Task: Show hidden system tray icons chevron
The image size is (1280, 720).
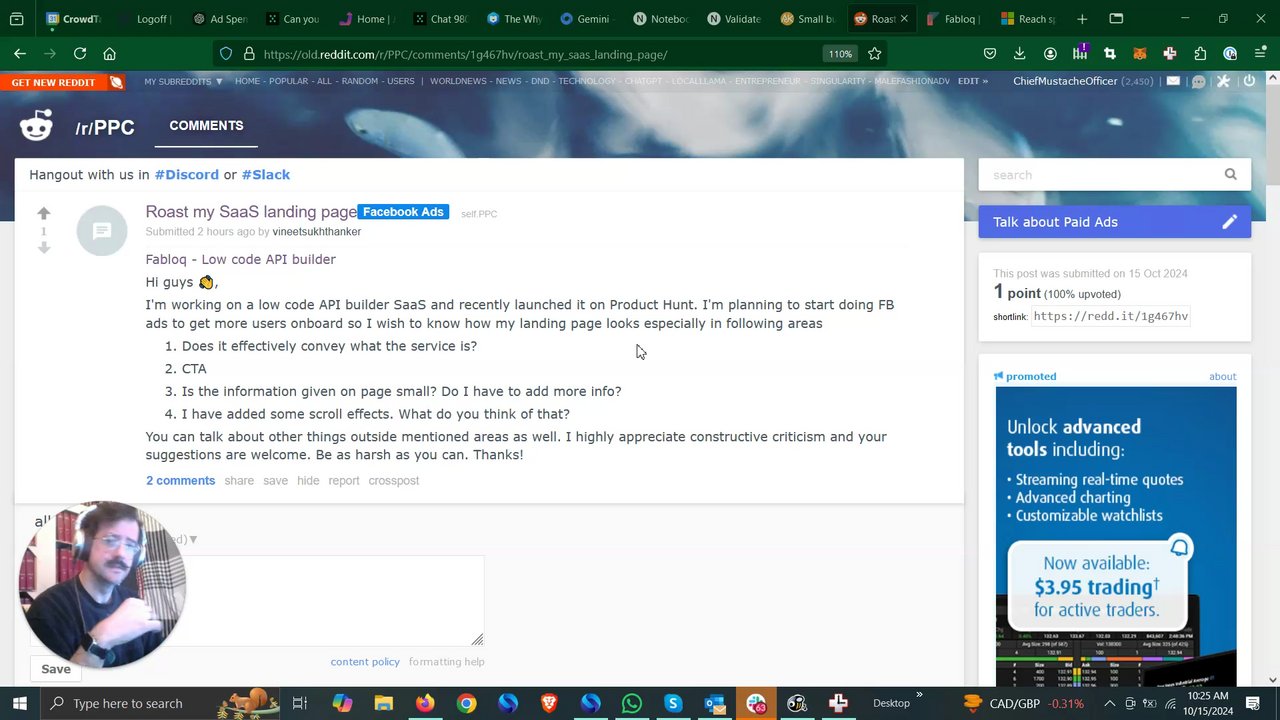Action: pyautogui.click(x=1109, y=703)
